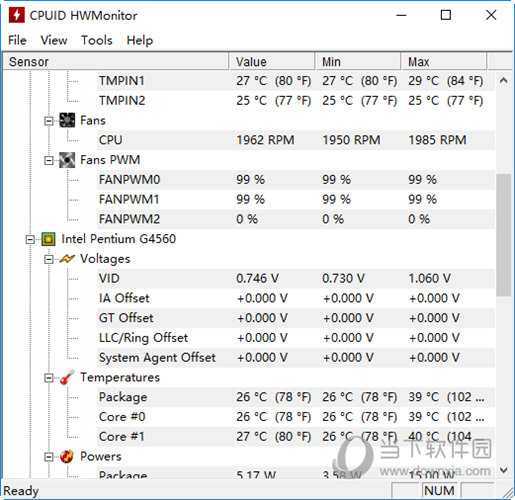
Task: Collapse the Fans PWM node
Action: tap(49, 161)
